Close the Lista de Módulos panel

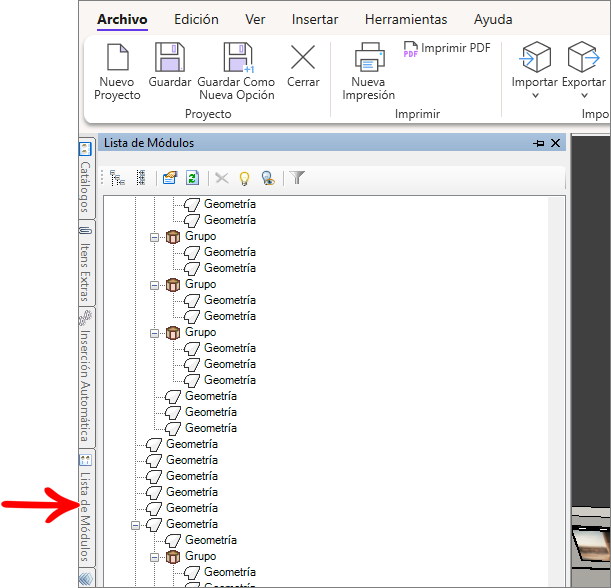tap(555, 143)
